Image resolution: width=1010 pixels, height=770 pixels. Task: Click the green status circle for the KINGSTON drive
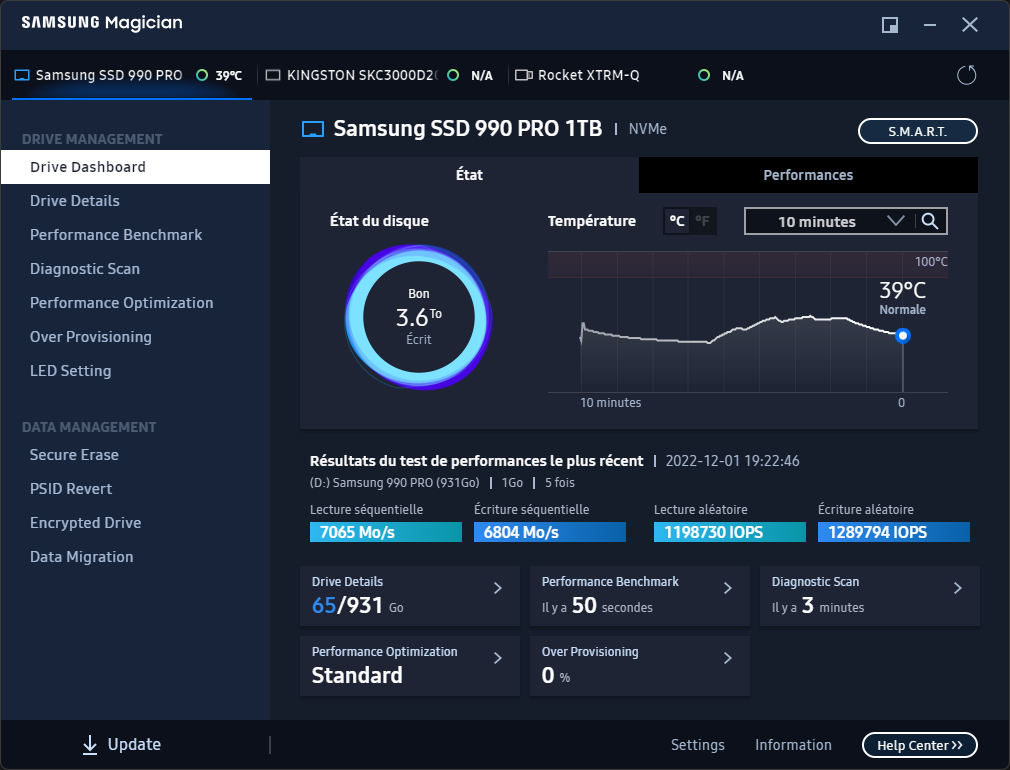click(453, 75)
